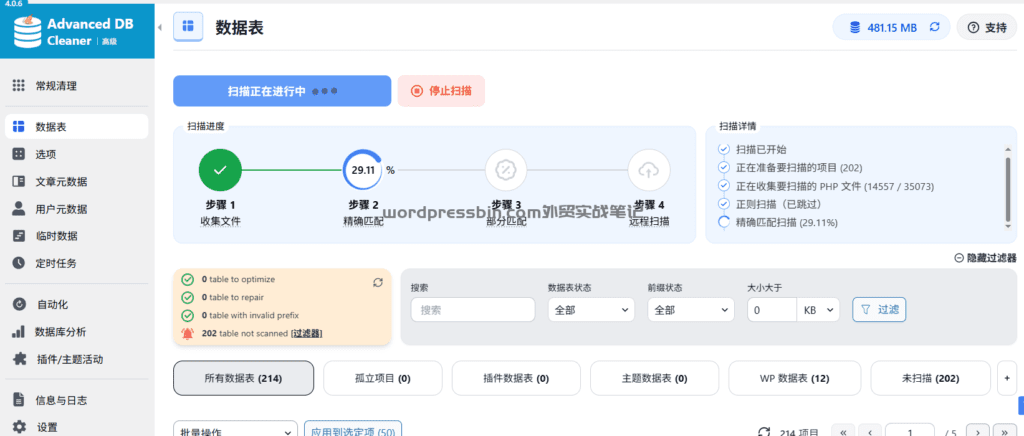The height and width of the screenshot is (436, 1024).
Task: Click the 步骤 1 green checkmark circle
Action: tap(220, 170)
